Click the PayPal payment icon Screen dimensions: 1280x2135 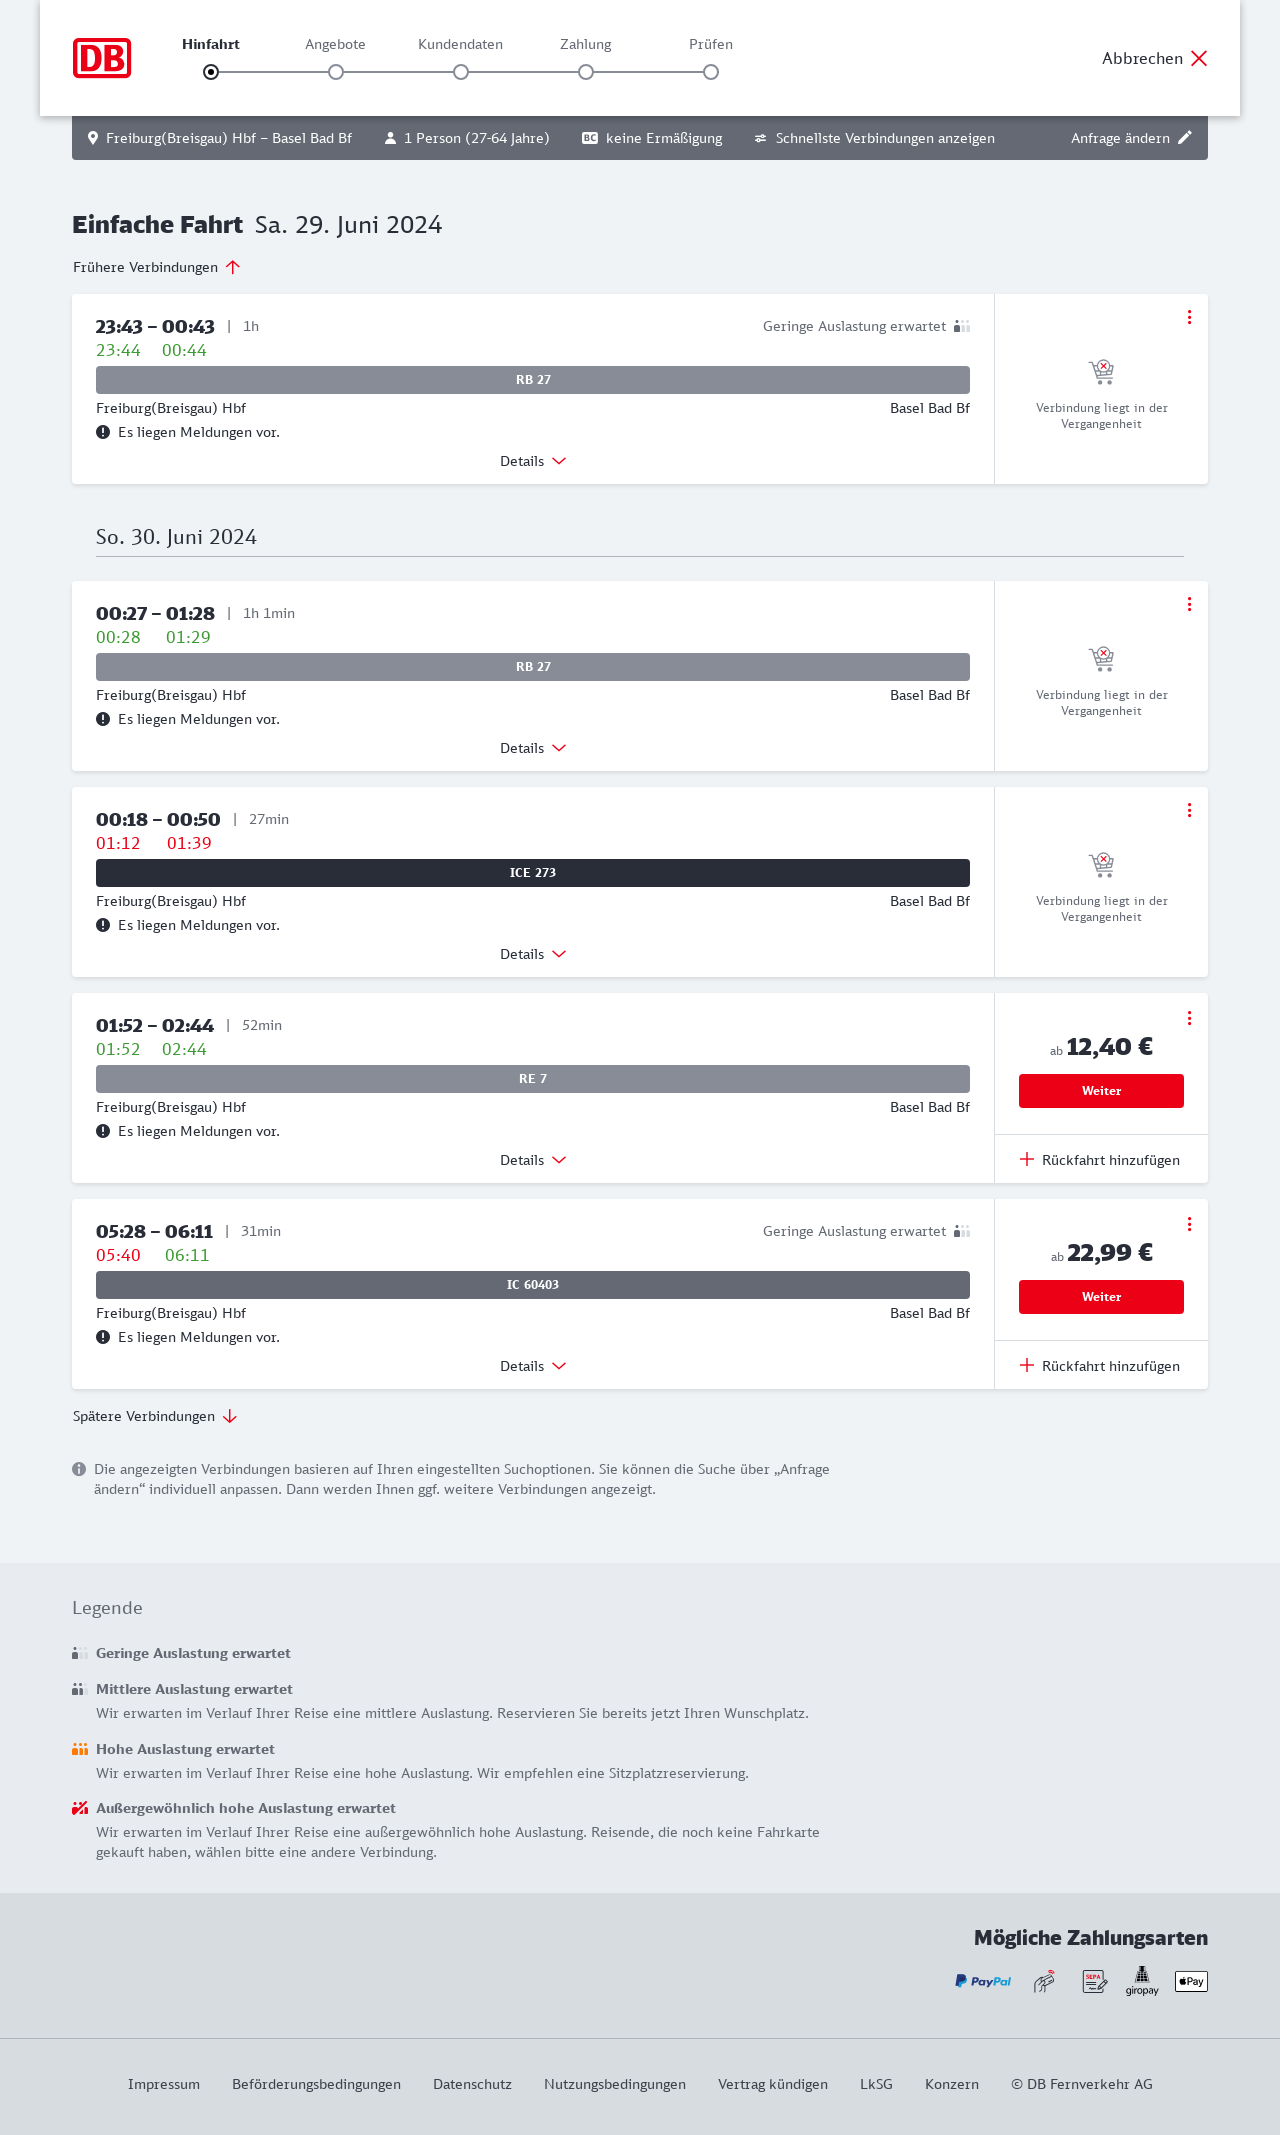pyautogui.click(x=983, y=1981)
